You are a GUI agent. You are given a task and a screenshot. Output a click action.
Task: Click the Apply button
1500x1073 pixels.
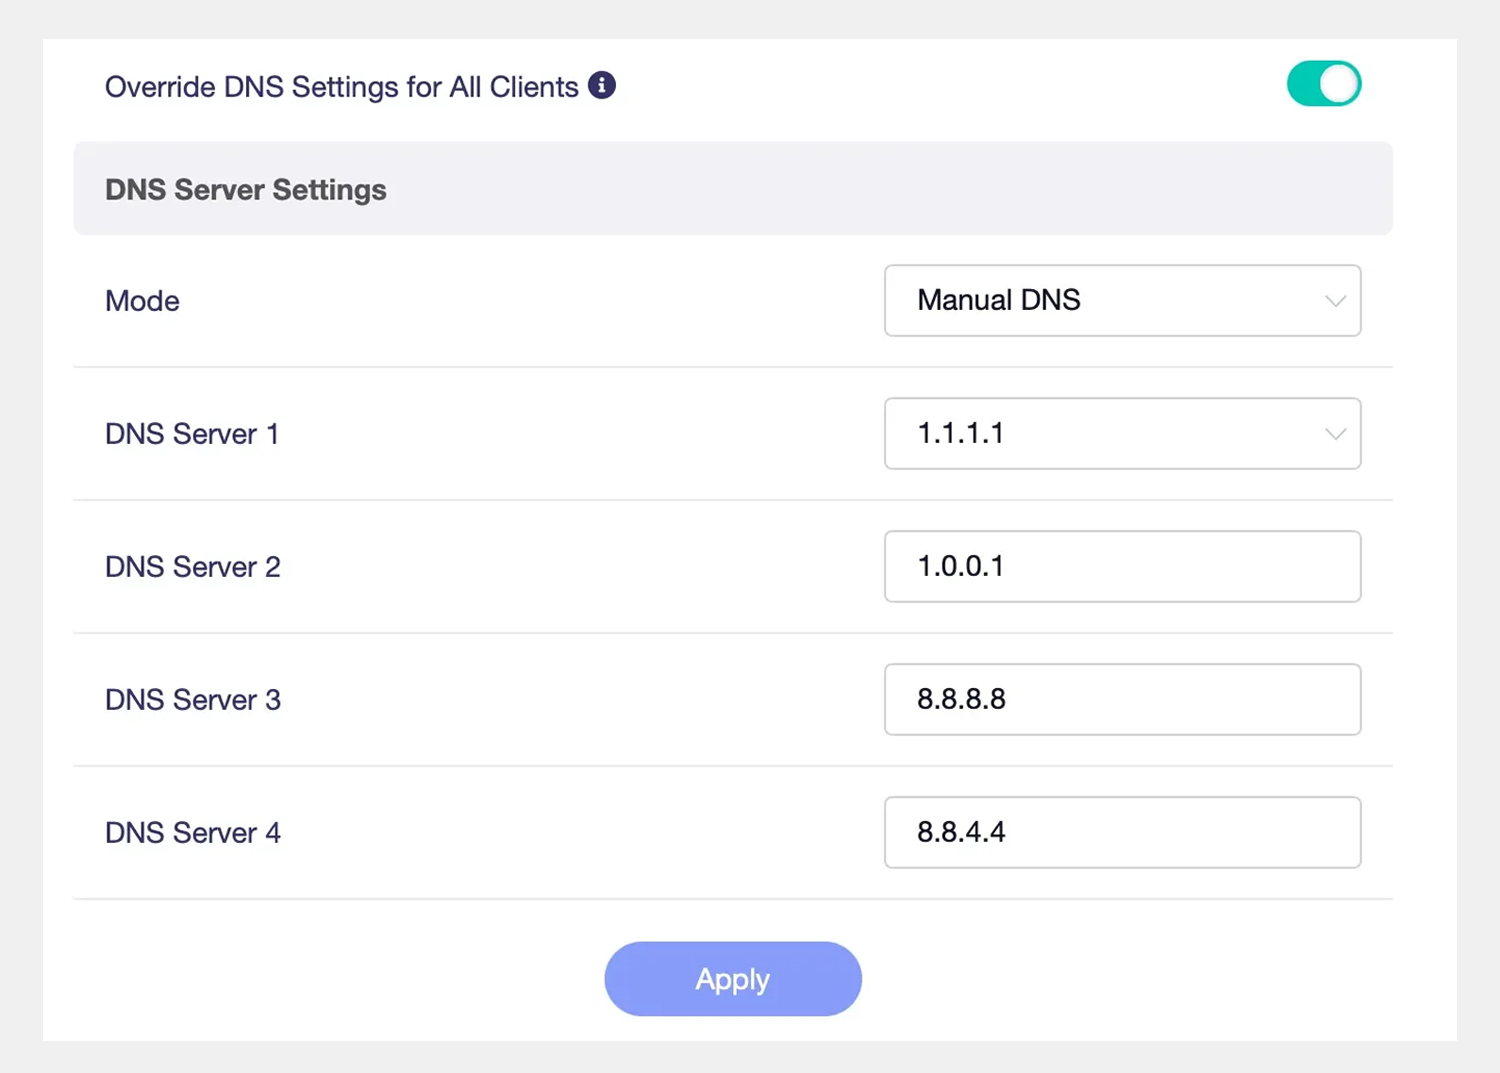(x=733, y=979)
